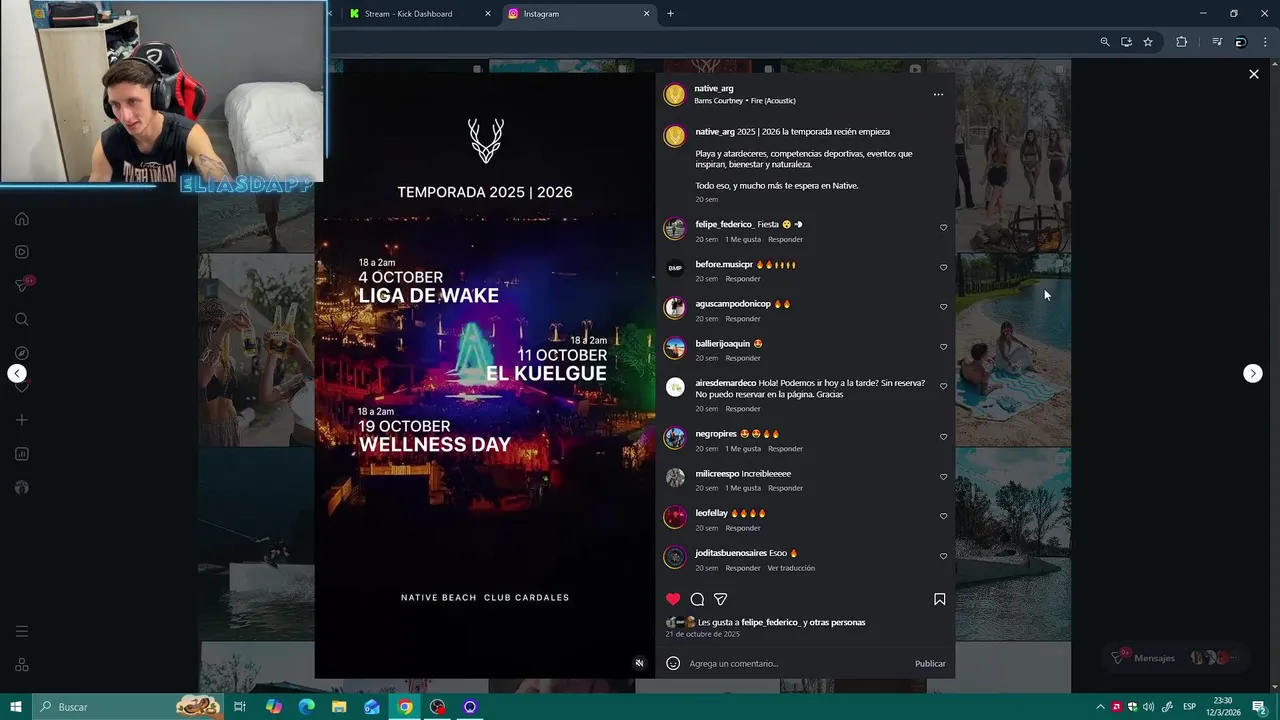Click the zoom magnifier icon in address bar
The image size is (1280, 720).
[x=1104, y=42]
